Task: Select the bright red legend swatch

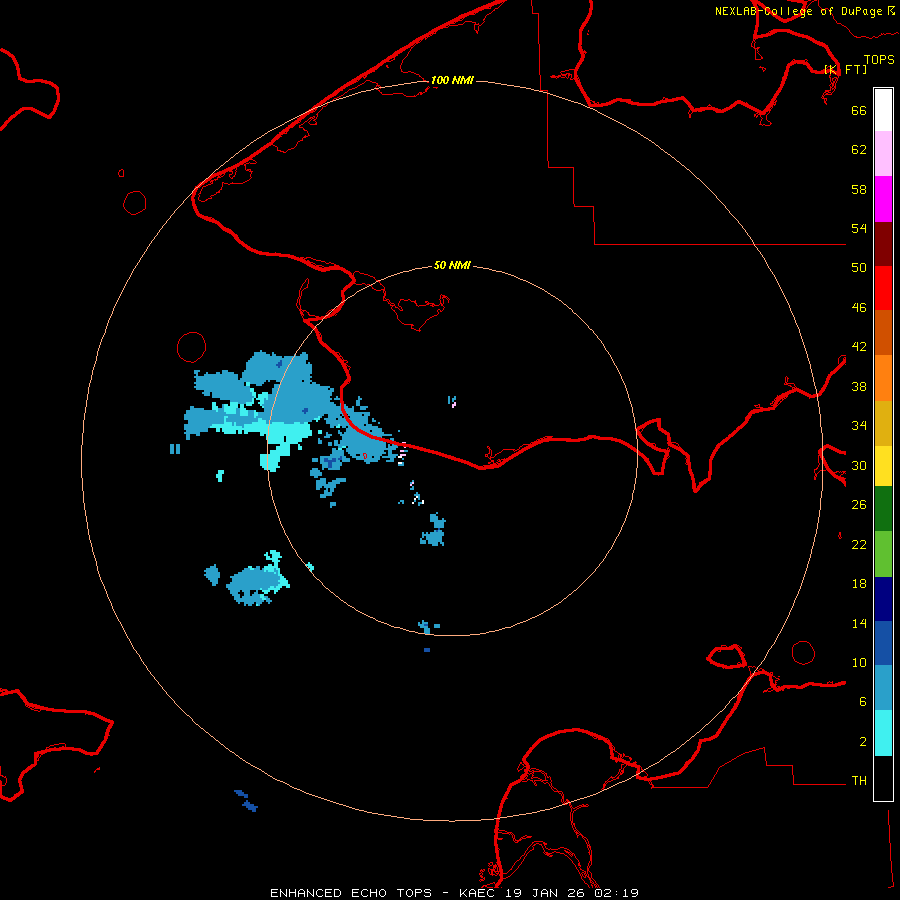Action: pos(883,288)
